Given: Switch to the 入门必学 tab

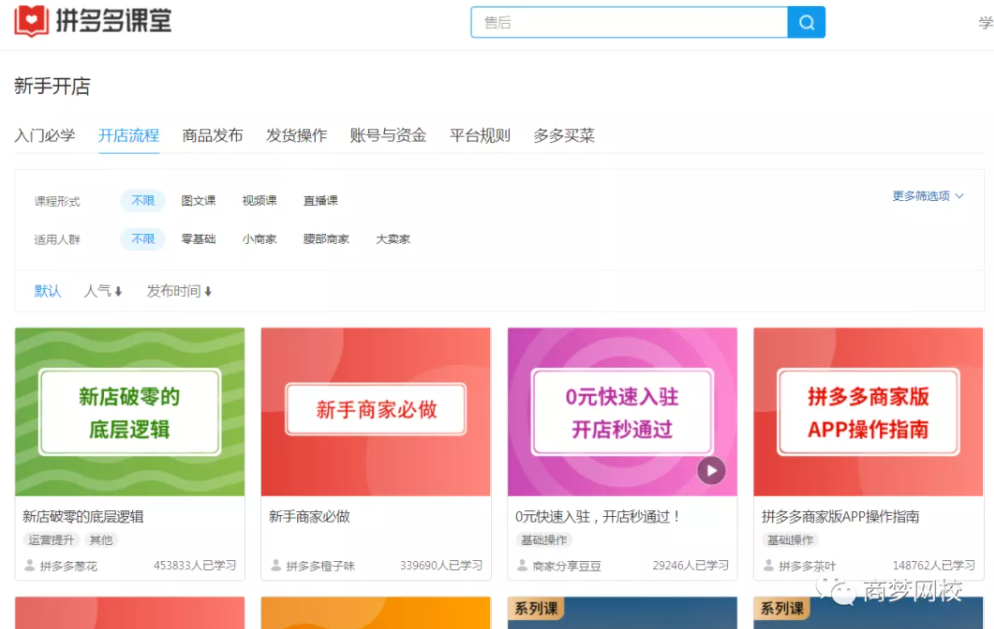Looking at the screenshot, I should tap(44, 136).
